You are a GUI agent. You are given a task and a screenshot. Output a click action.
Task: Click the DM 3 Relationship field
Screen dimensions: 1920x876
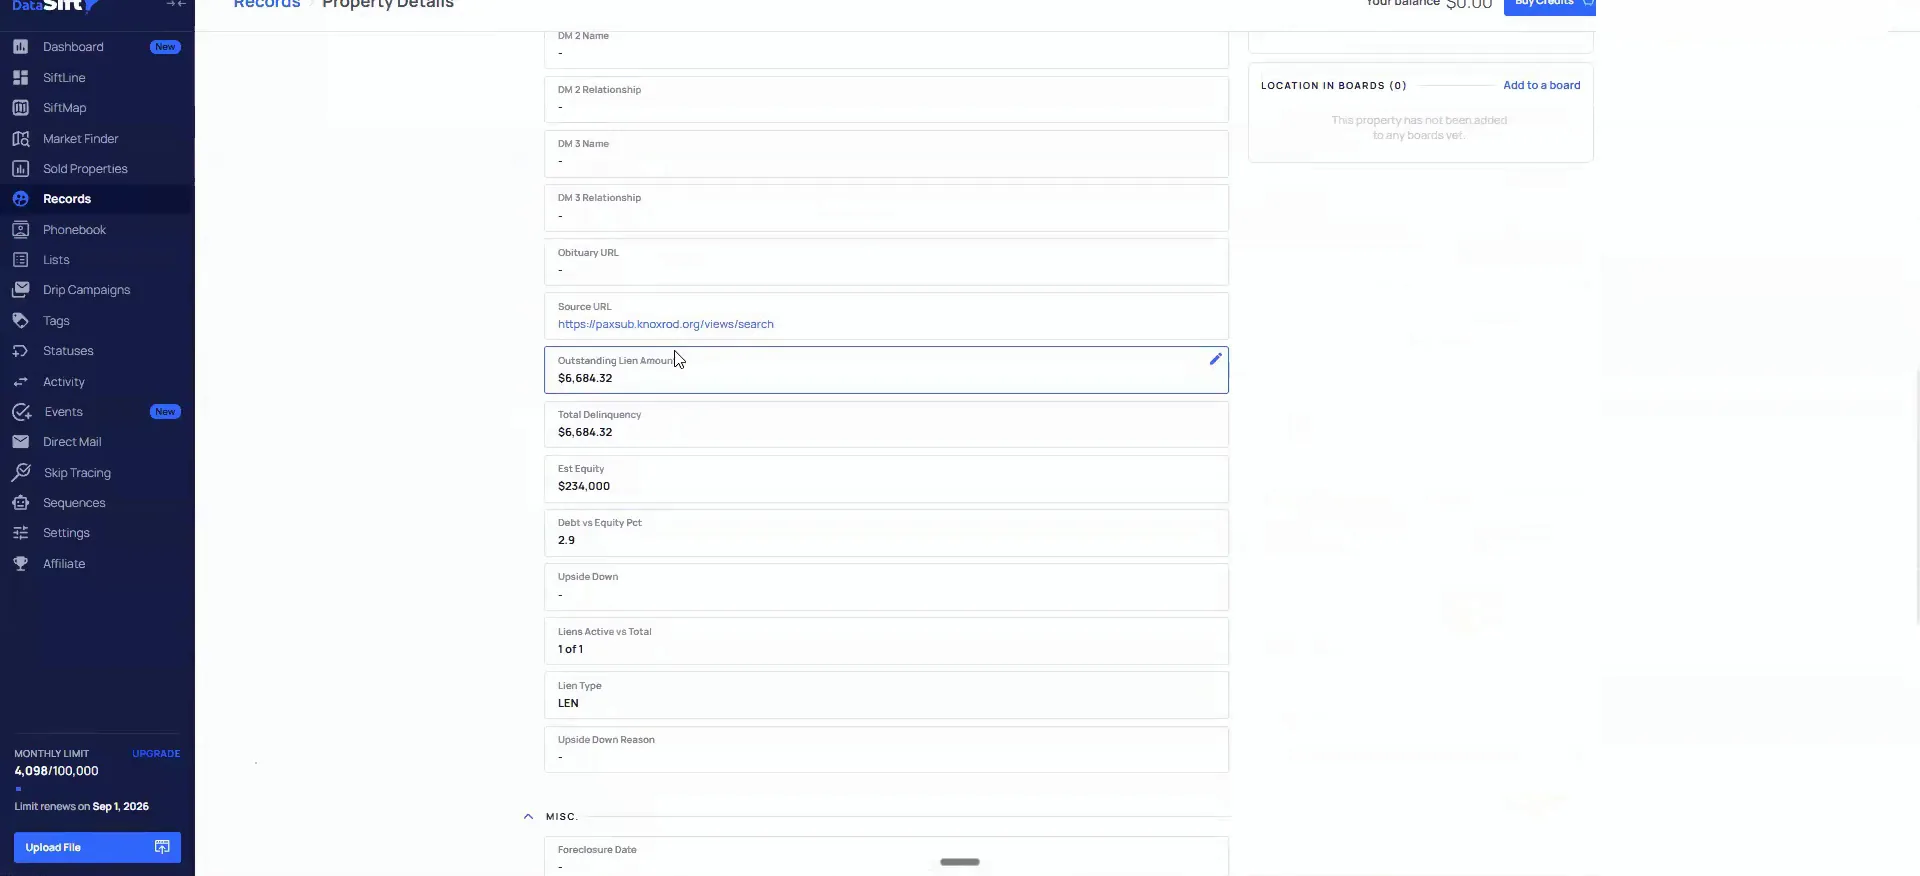coord(886,208)
